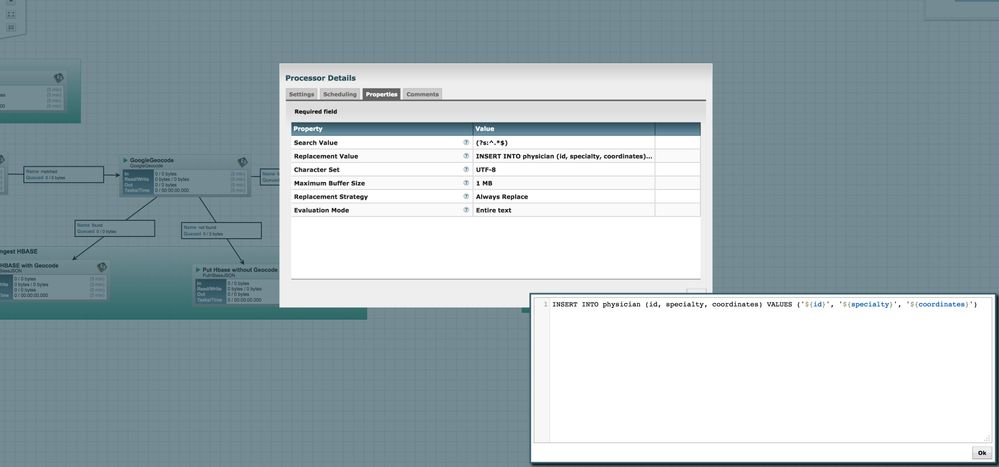
Task: Select the Maximum Buffer Size property name
Action: (329, 183)
